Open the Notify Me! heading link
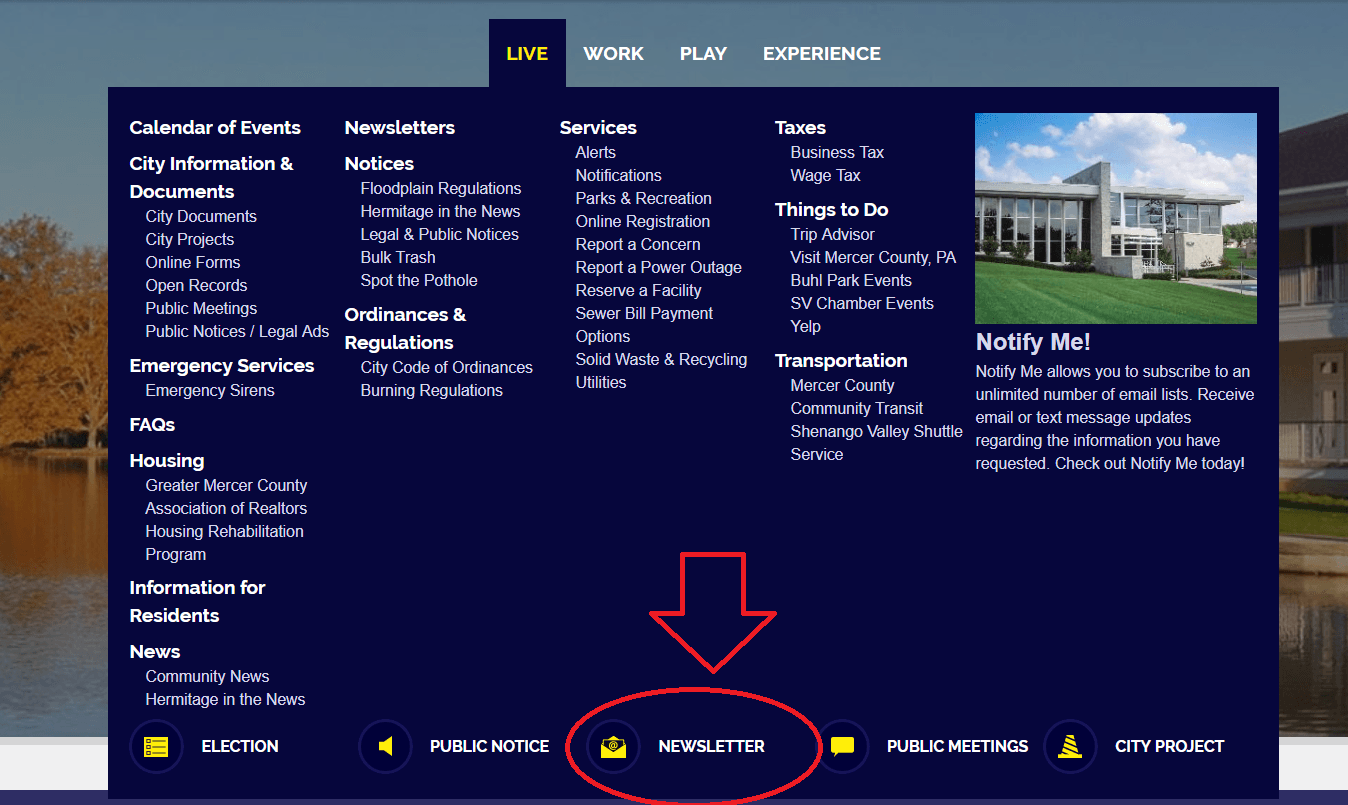Viewport: 1348px width, 805px height. (1033, 342)
